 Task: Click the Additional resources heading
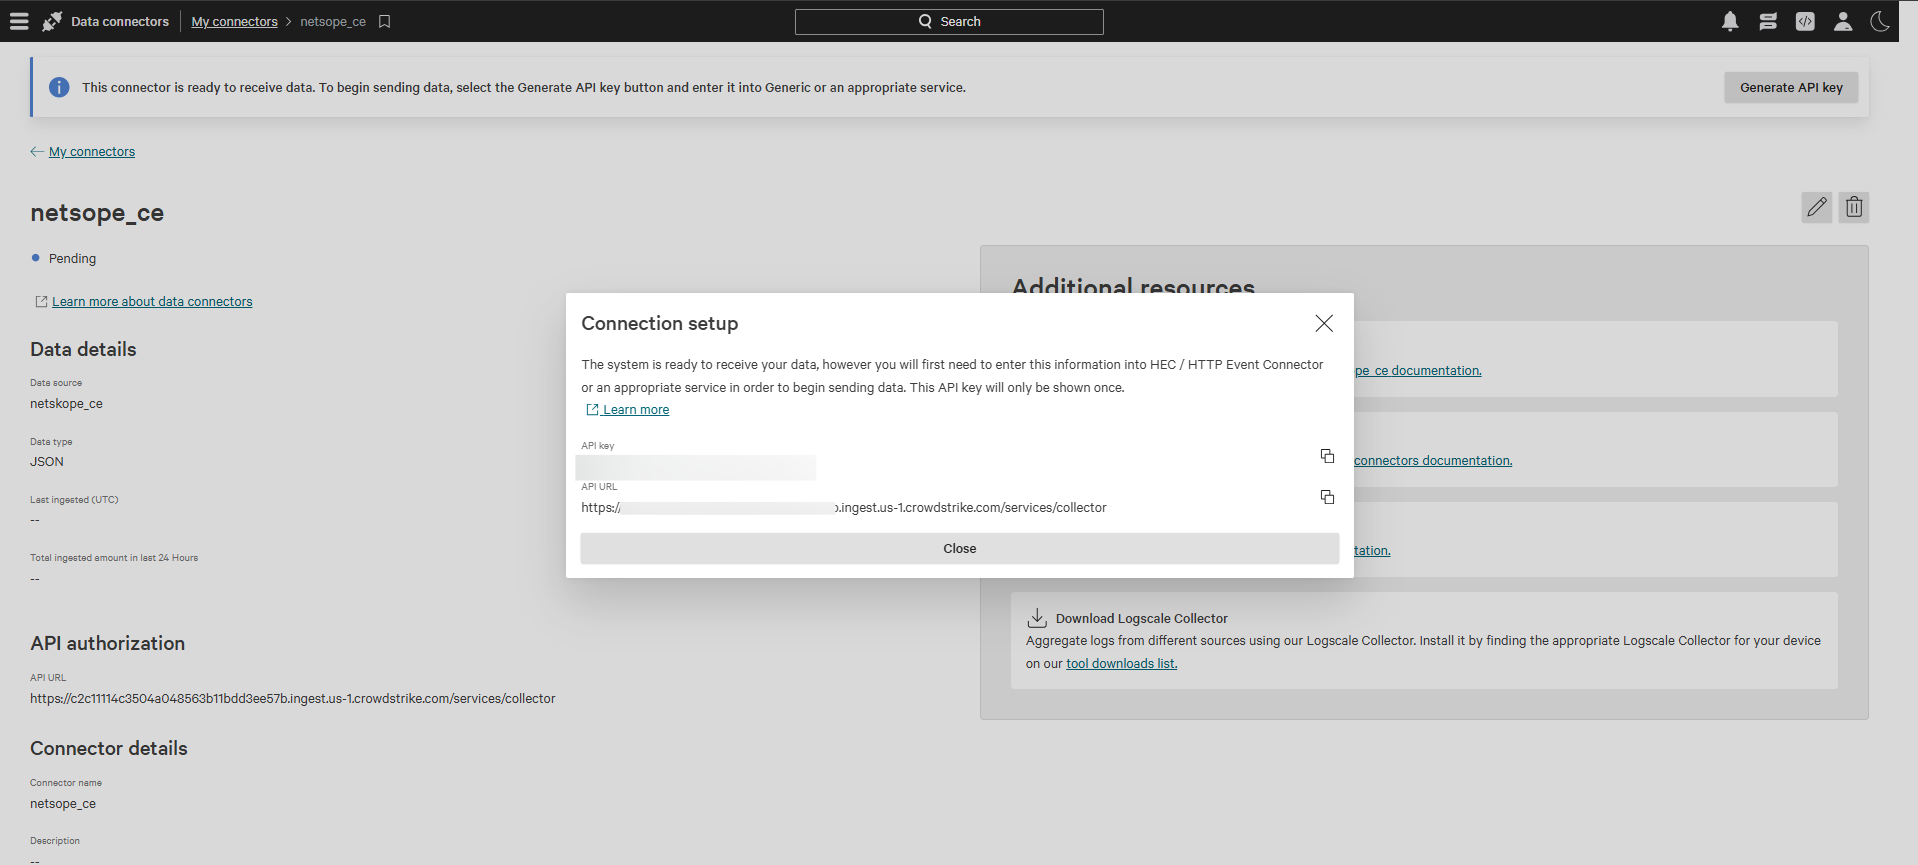[1133, 285]
